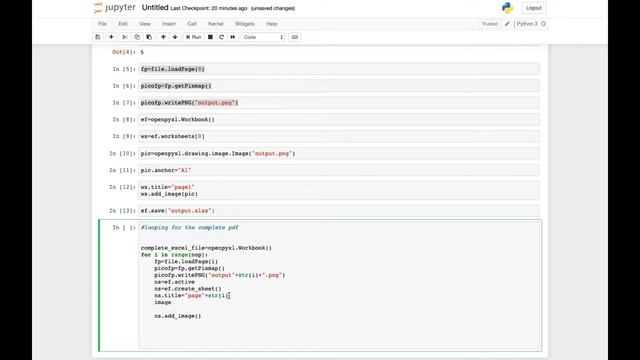Open the cell type Code dropdown

point(263,37)
